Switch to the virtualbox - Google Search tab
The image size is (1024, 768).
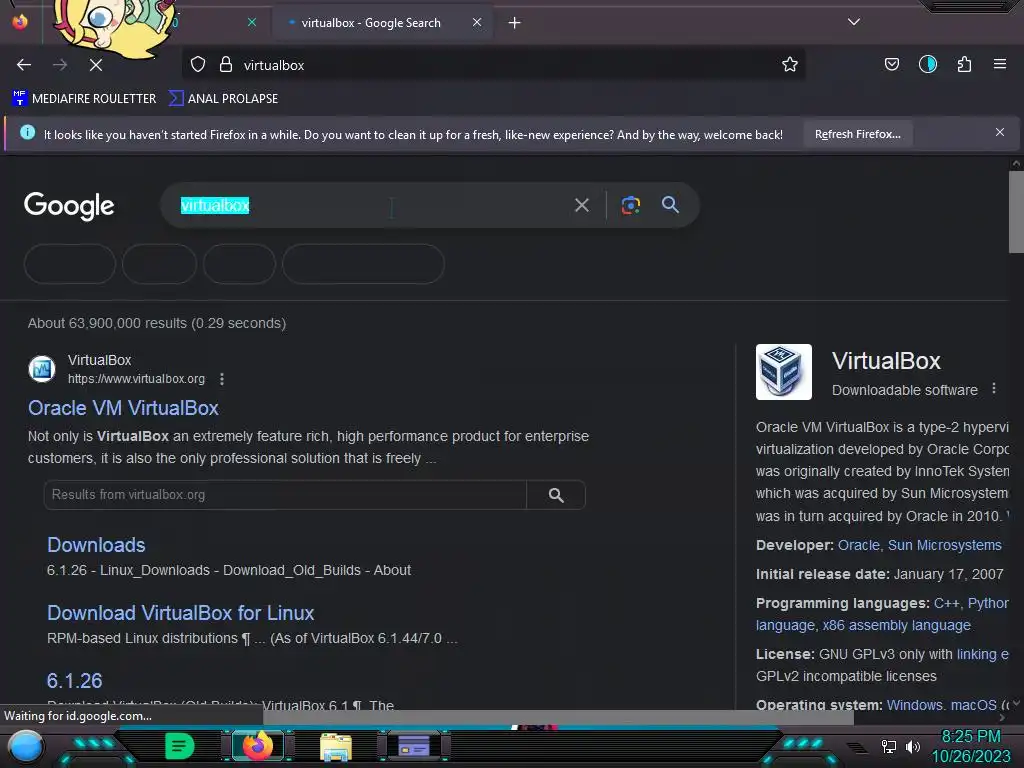pos(371,23)
